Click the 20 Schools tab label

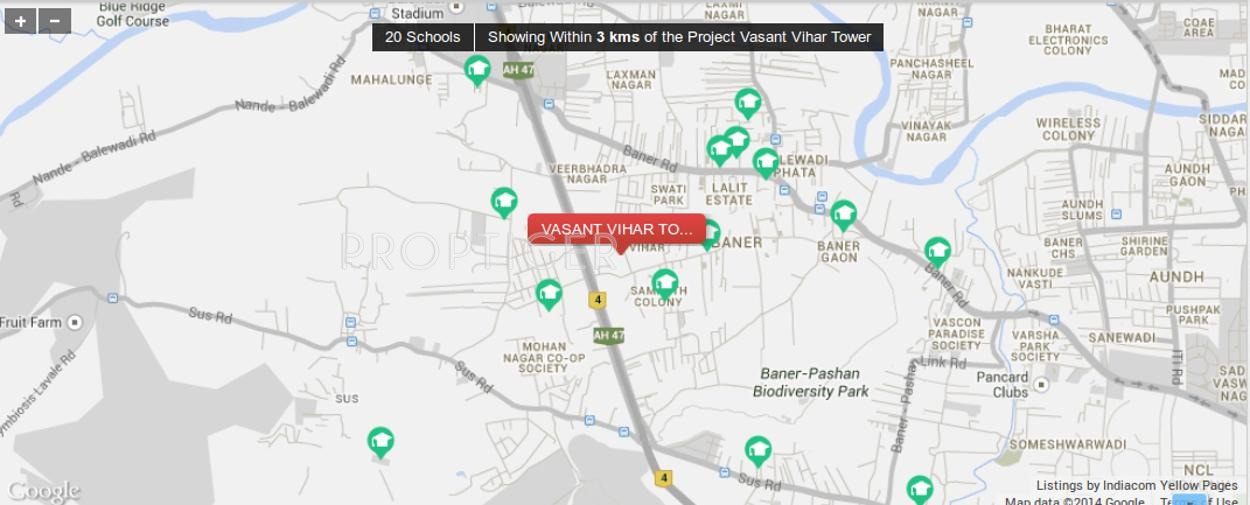(423, 37)
